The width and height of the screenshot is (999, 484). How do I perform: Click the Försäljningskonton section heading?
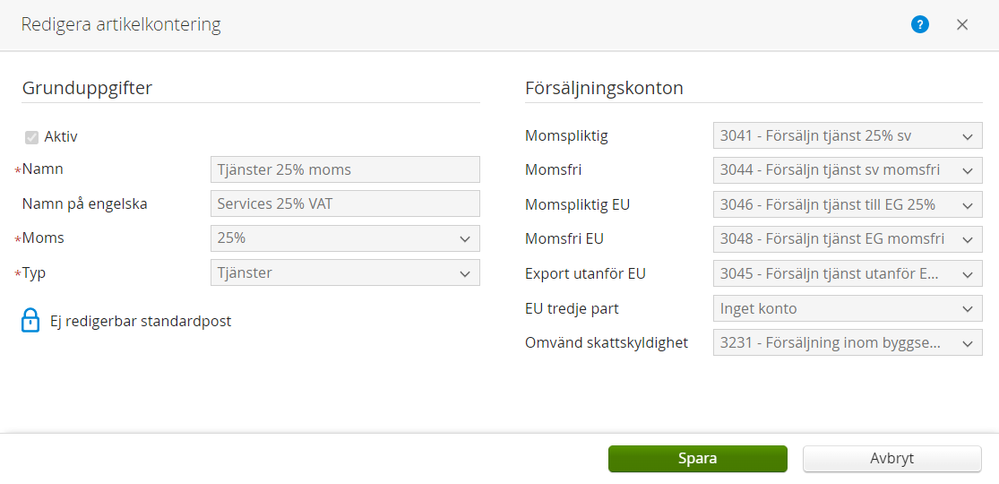[x=604, y=88]
